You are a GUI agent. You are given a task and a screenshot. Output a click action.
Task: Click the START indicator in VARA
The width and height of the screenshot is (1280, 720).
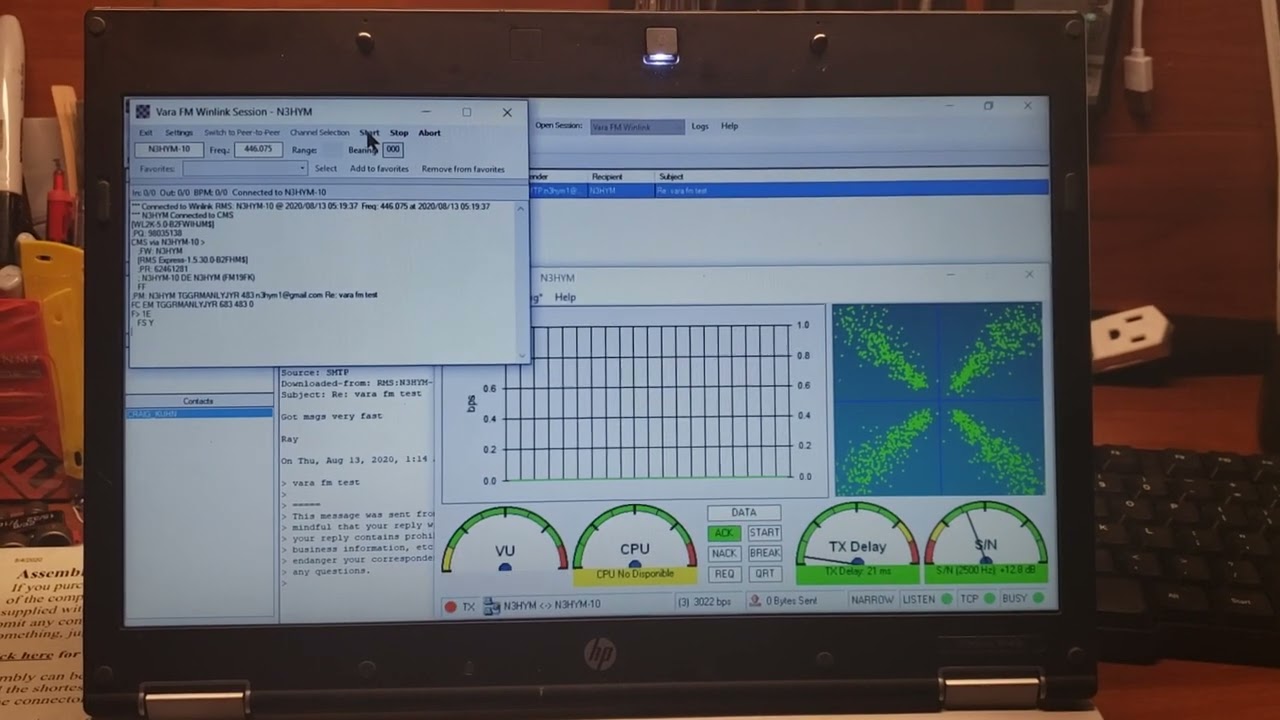pos(764,533)
